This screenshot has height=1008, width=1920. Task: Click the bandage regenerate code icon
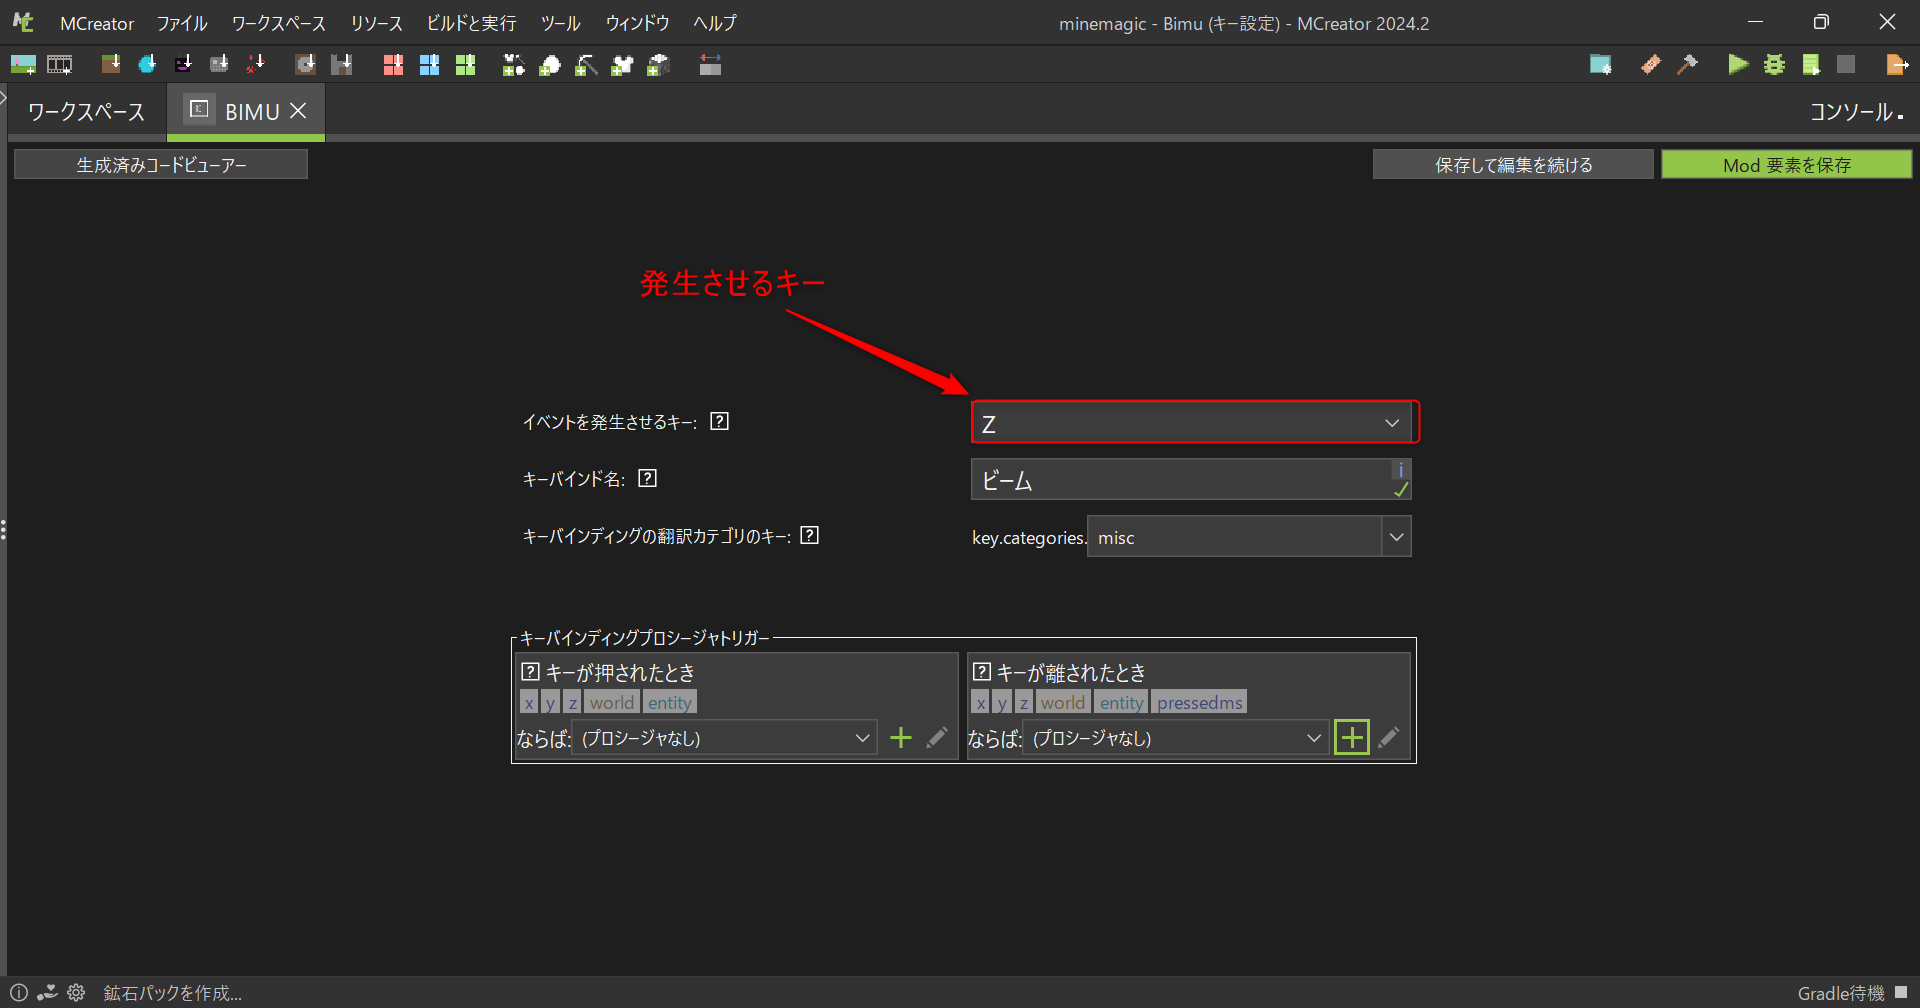pos(1651,65)
